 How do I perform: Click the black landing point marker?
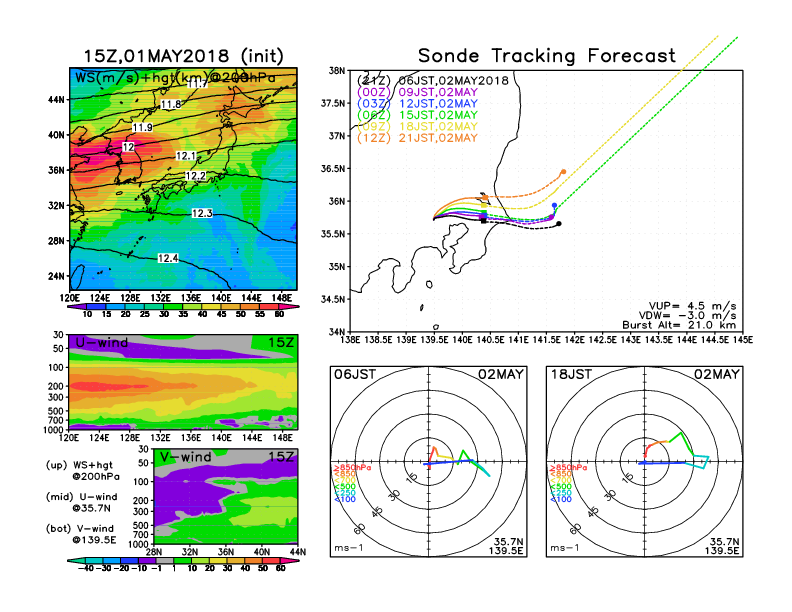pyautogui.click(x=559, y=223)
